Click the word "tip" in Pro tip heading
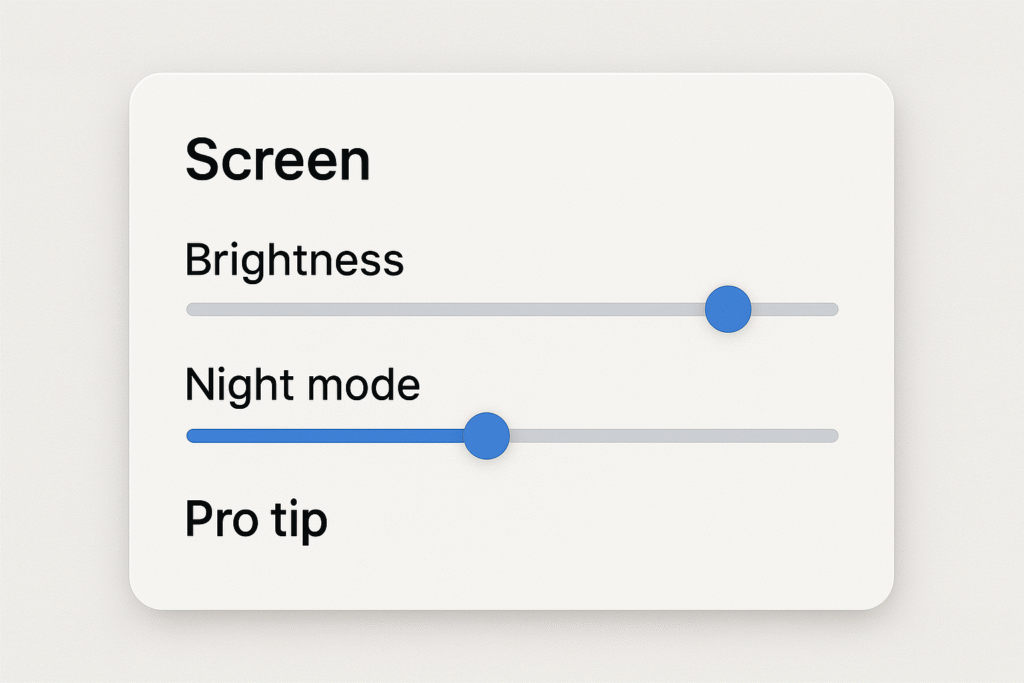 tap(302, 520)
